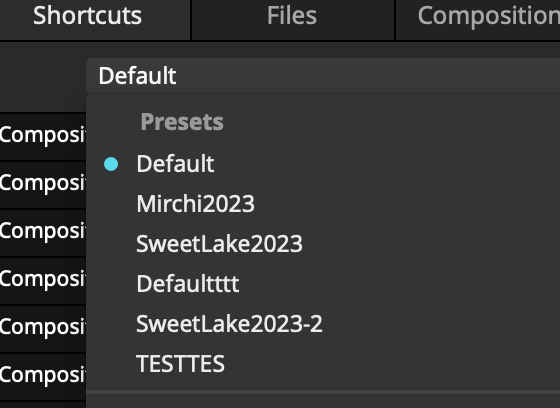Select the sixth Composition row
Screen dimensions: 560x408
43,376
